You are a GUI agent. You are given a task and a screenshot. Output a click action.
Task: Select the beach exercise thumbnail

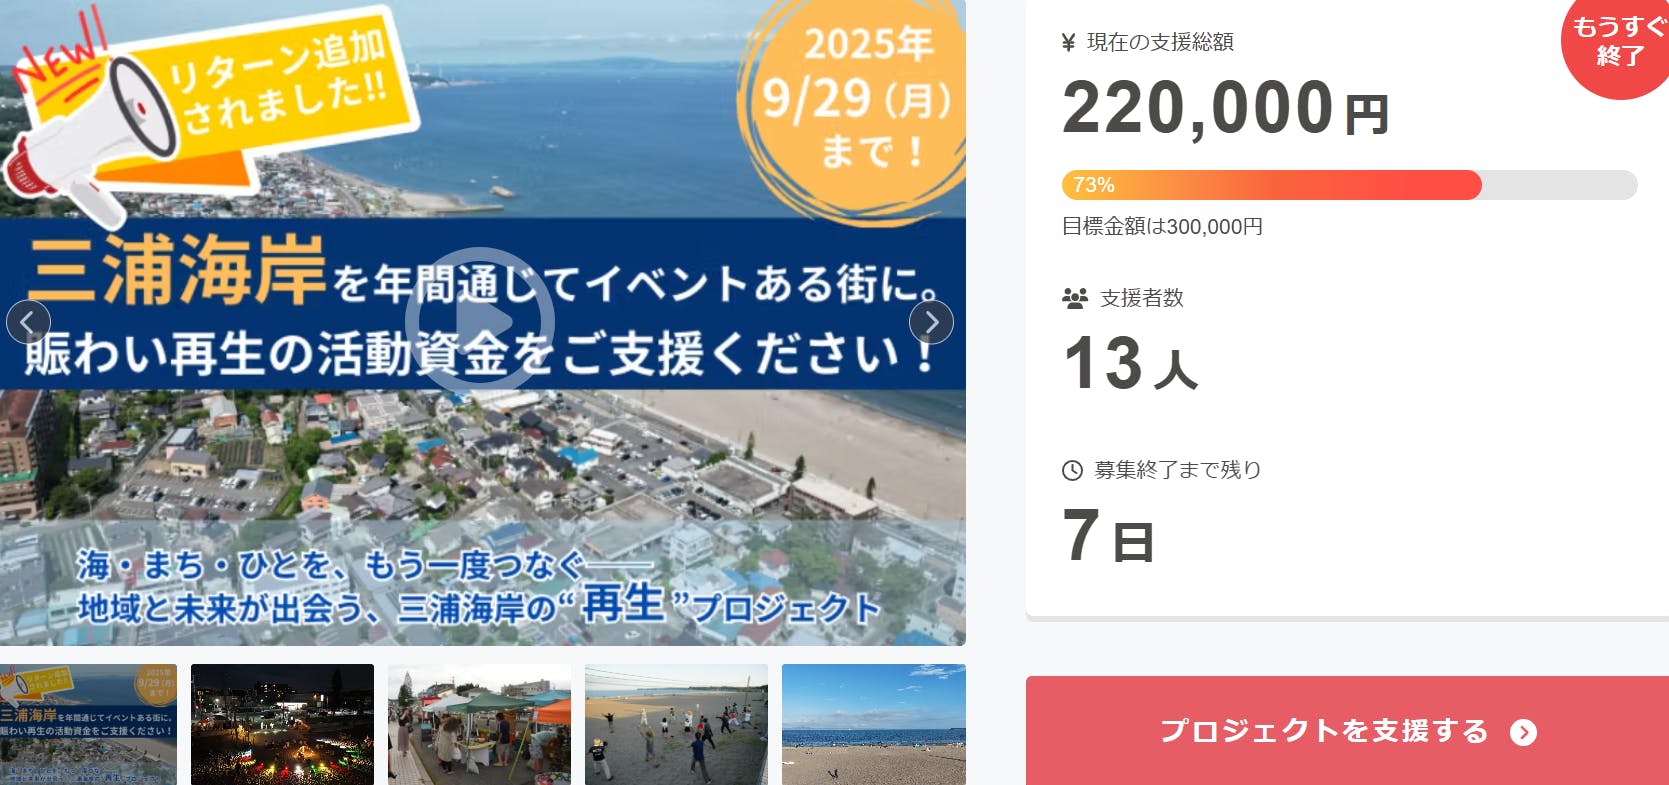pyautogui.click(x=676, y=724)
